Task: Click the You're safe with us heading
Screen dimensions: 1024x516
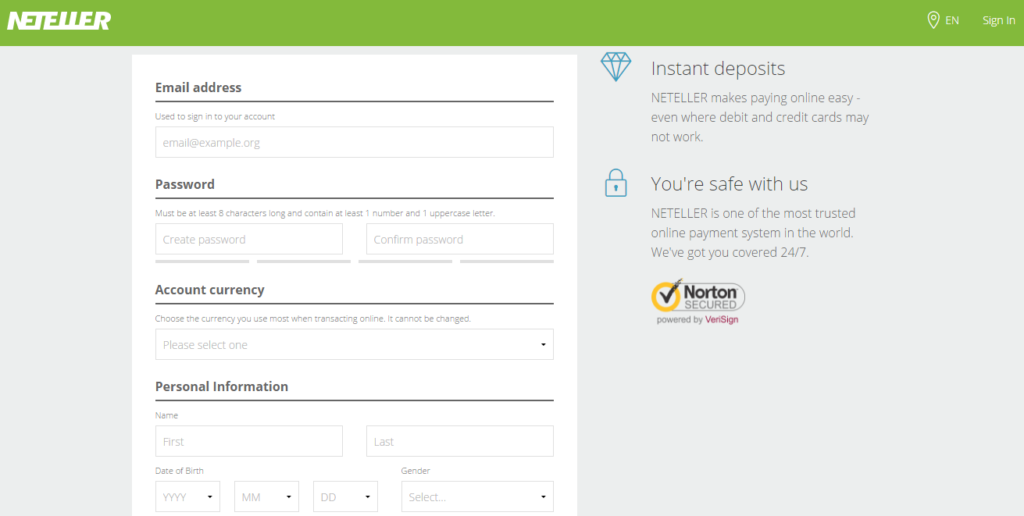Action: [x=729, y=184]
